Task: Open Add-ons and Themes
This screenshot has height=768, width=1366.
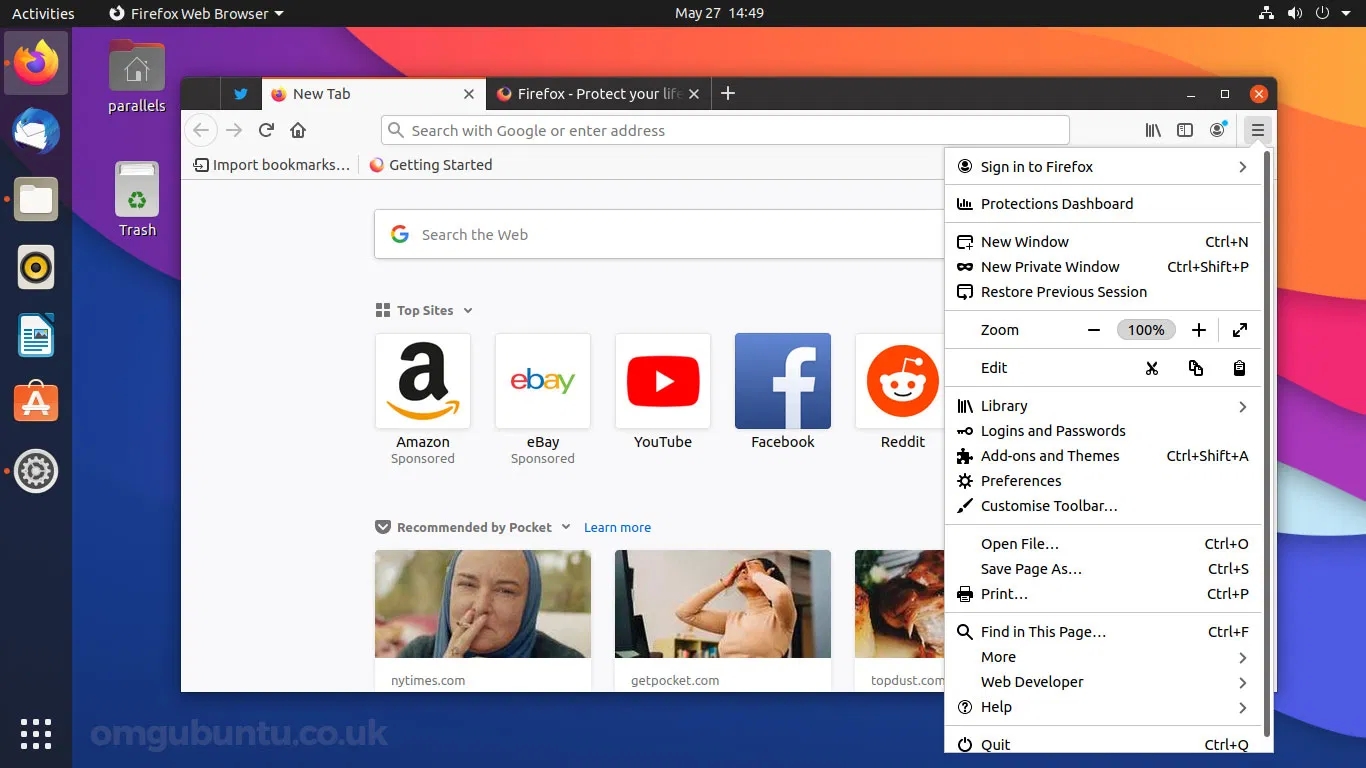Action: 1103,456
